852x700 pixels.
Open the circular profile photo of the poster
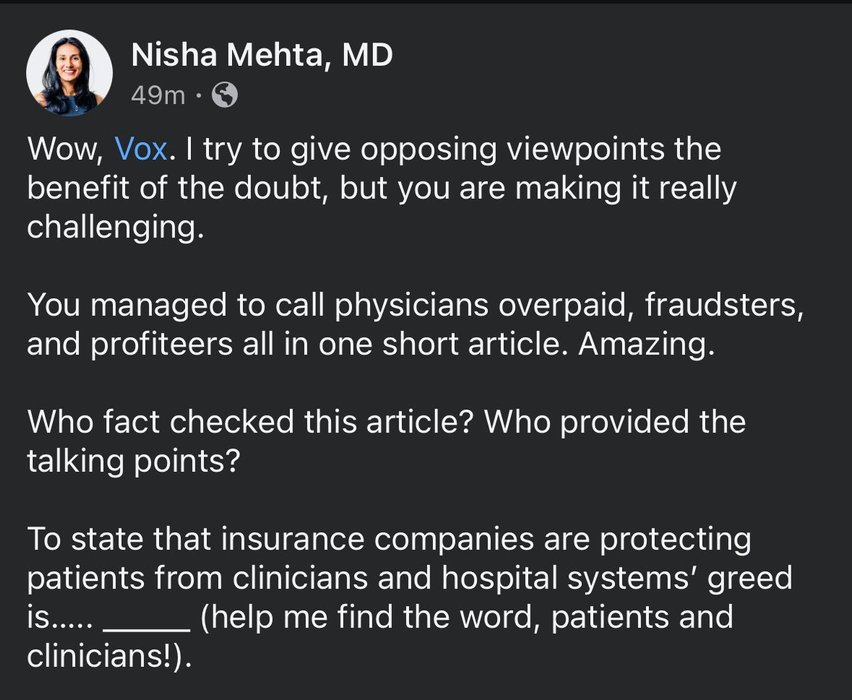click(x=70, y=73)
